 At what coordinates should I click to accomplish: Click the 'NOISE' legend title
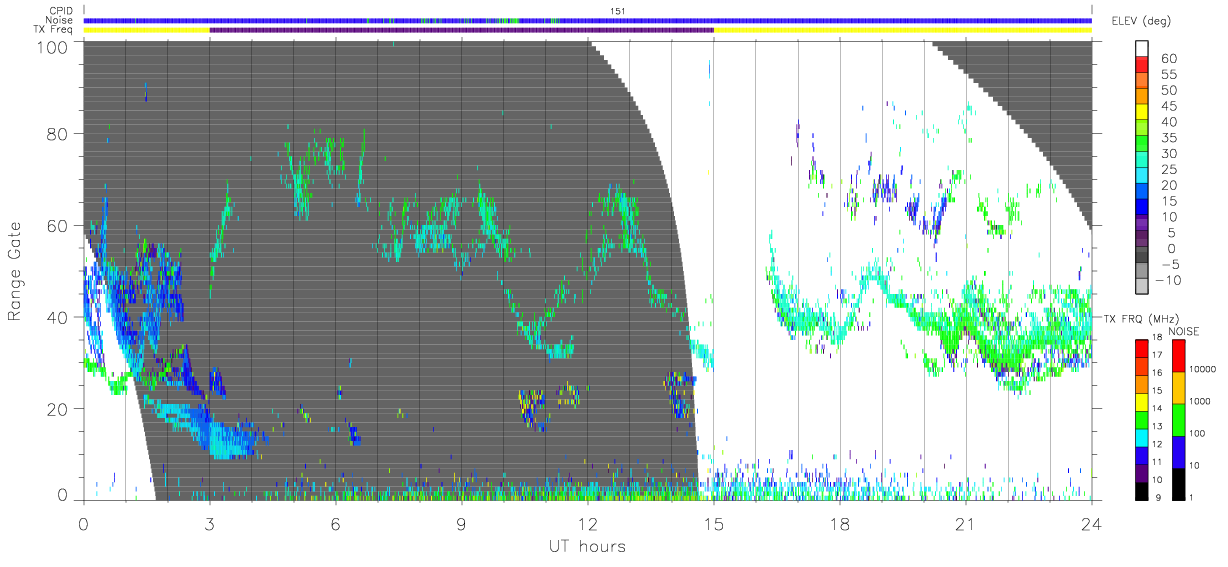[x=1184, y=330]
